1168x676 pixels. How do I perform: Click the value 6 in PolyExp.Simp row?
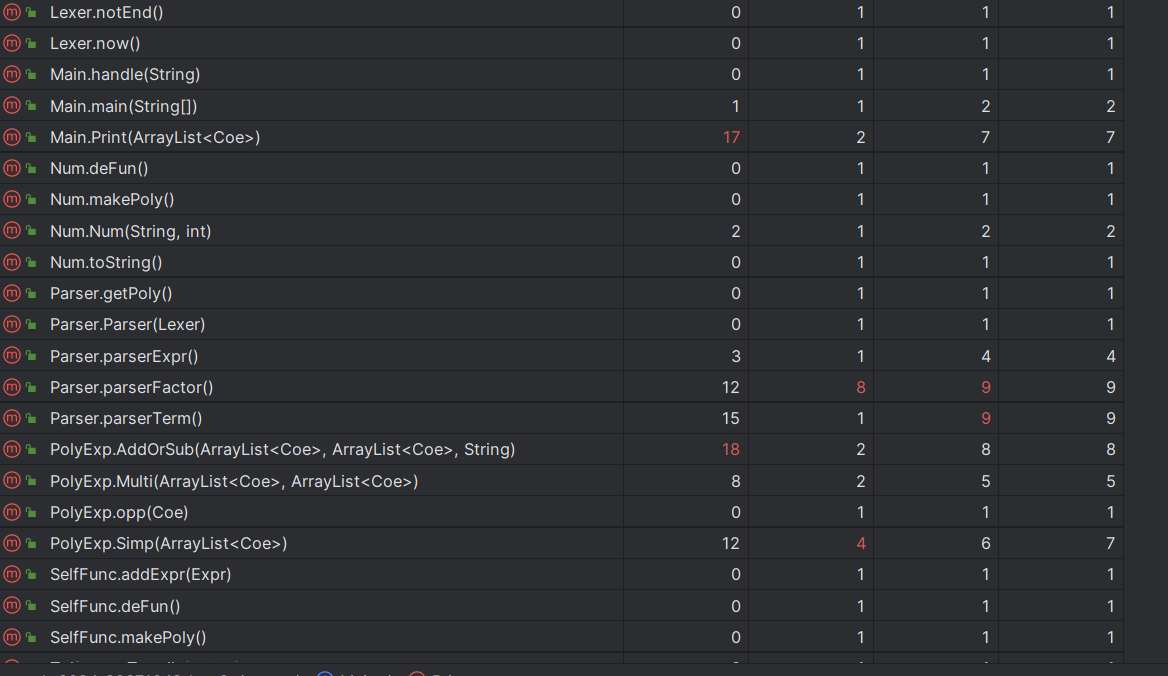point(986,544)
